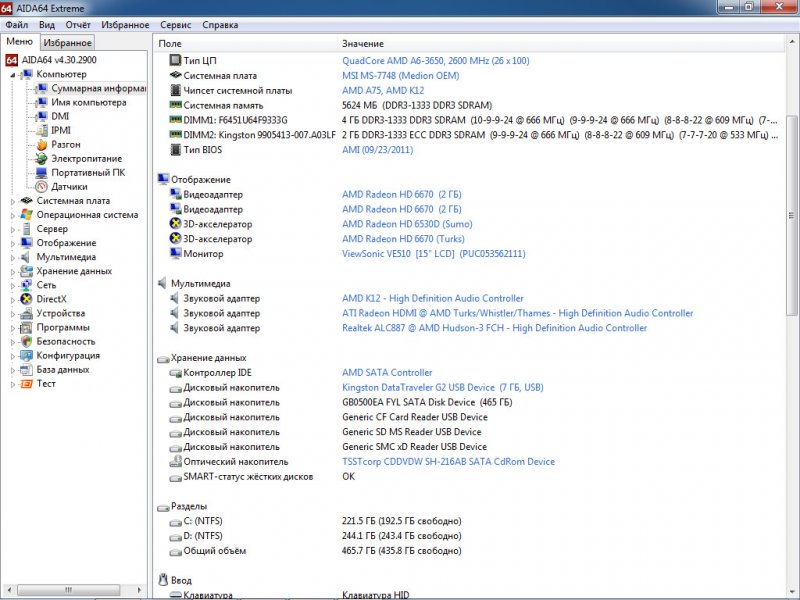Collapse the Компьютер tree node
The width and height of the screenshot is (800, 600).
[x=13, y=74]
